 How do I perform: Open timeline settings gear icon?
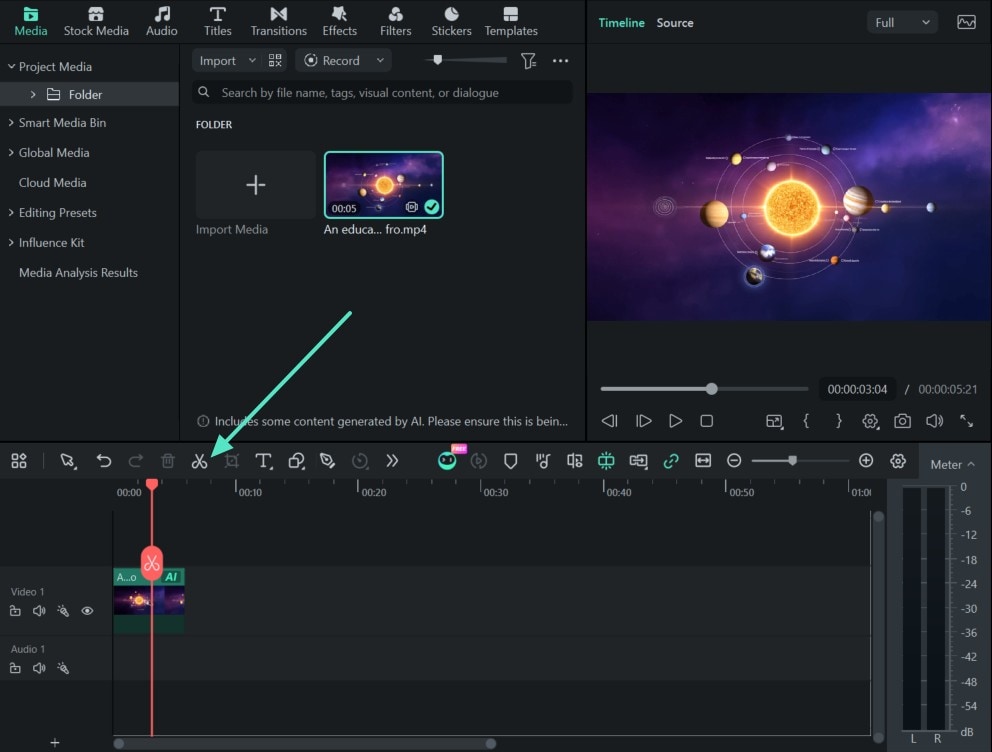pyautogui.click(x=898, y=461)
